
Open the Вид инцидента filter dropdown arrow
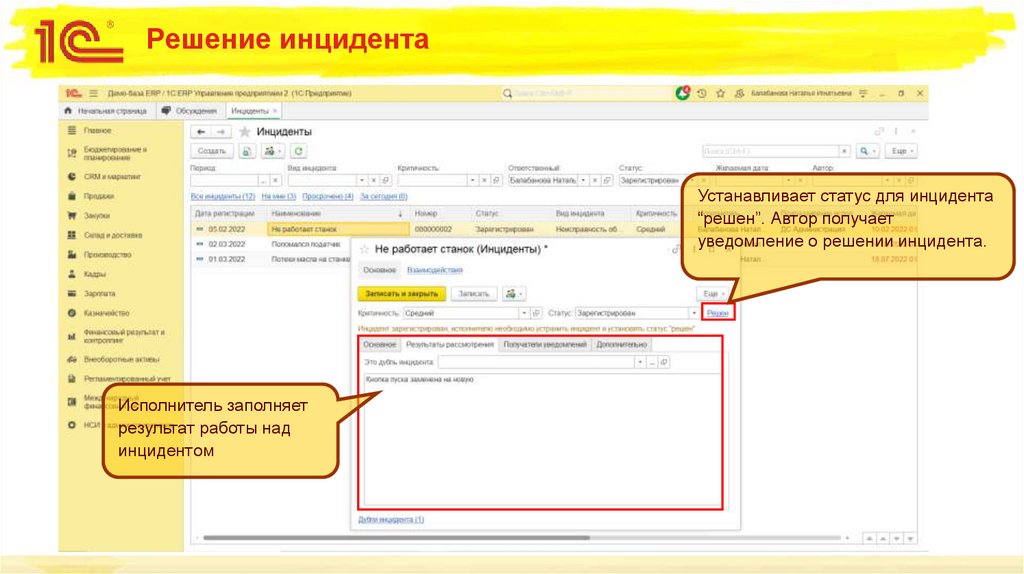tap(361, 180)
